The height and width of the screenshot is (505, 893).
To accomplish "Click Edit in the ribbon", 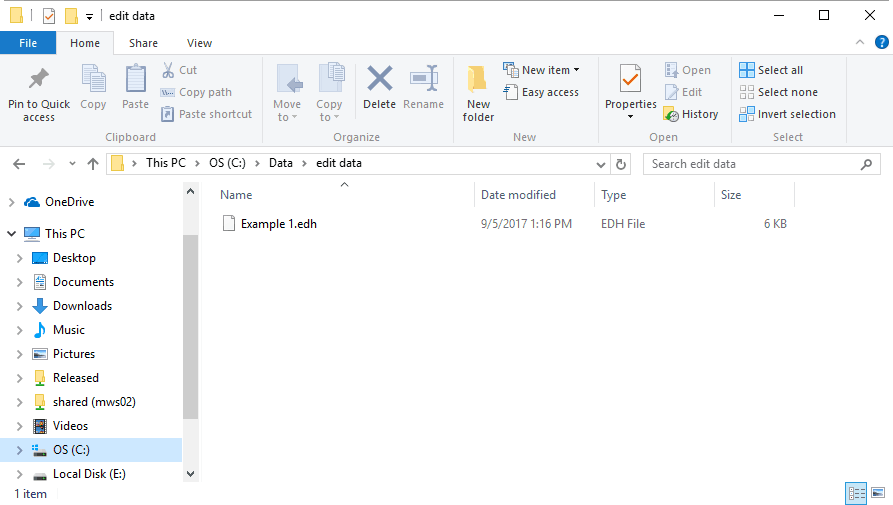I will (683, 92).
